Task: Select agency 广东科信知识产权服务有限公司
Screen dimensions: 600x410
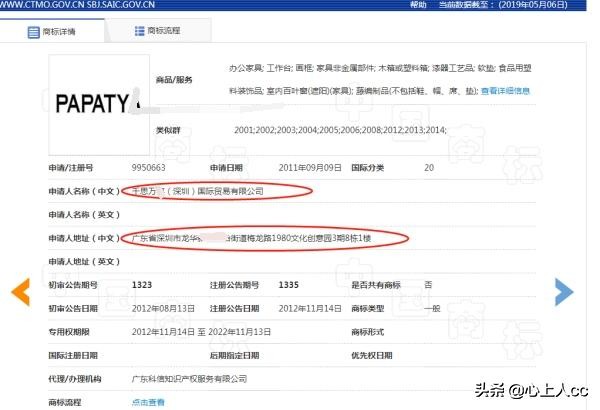Action: pyautogui.click(x=189, y=379)
